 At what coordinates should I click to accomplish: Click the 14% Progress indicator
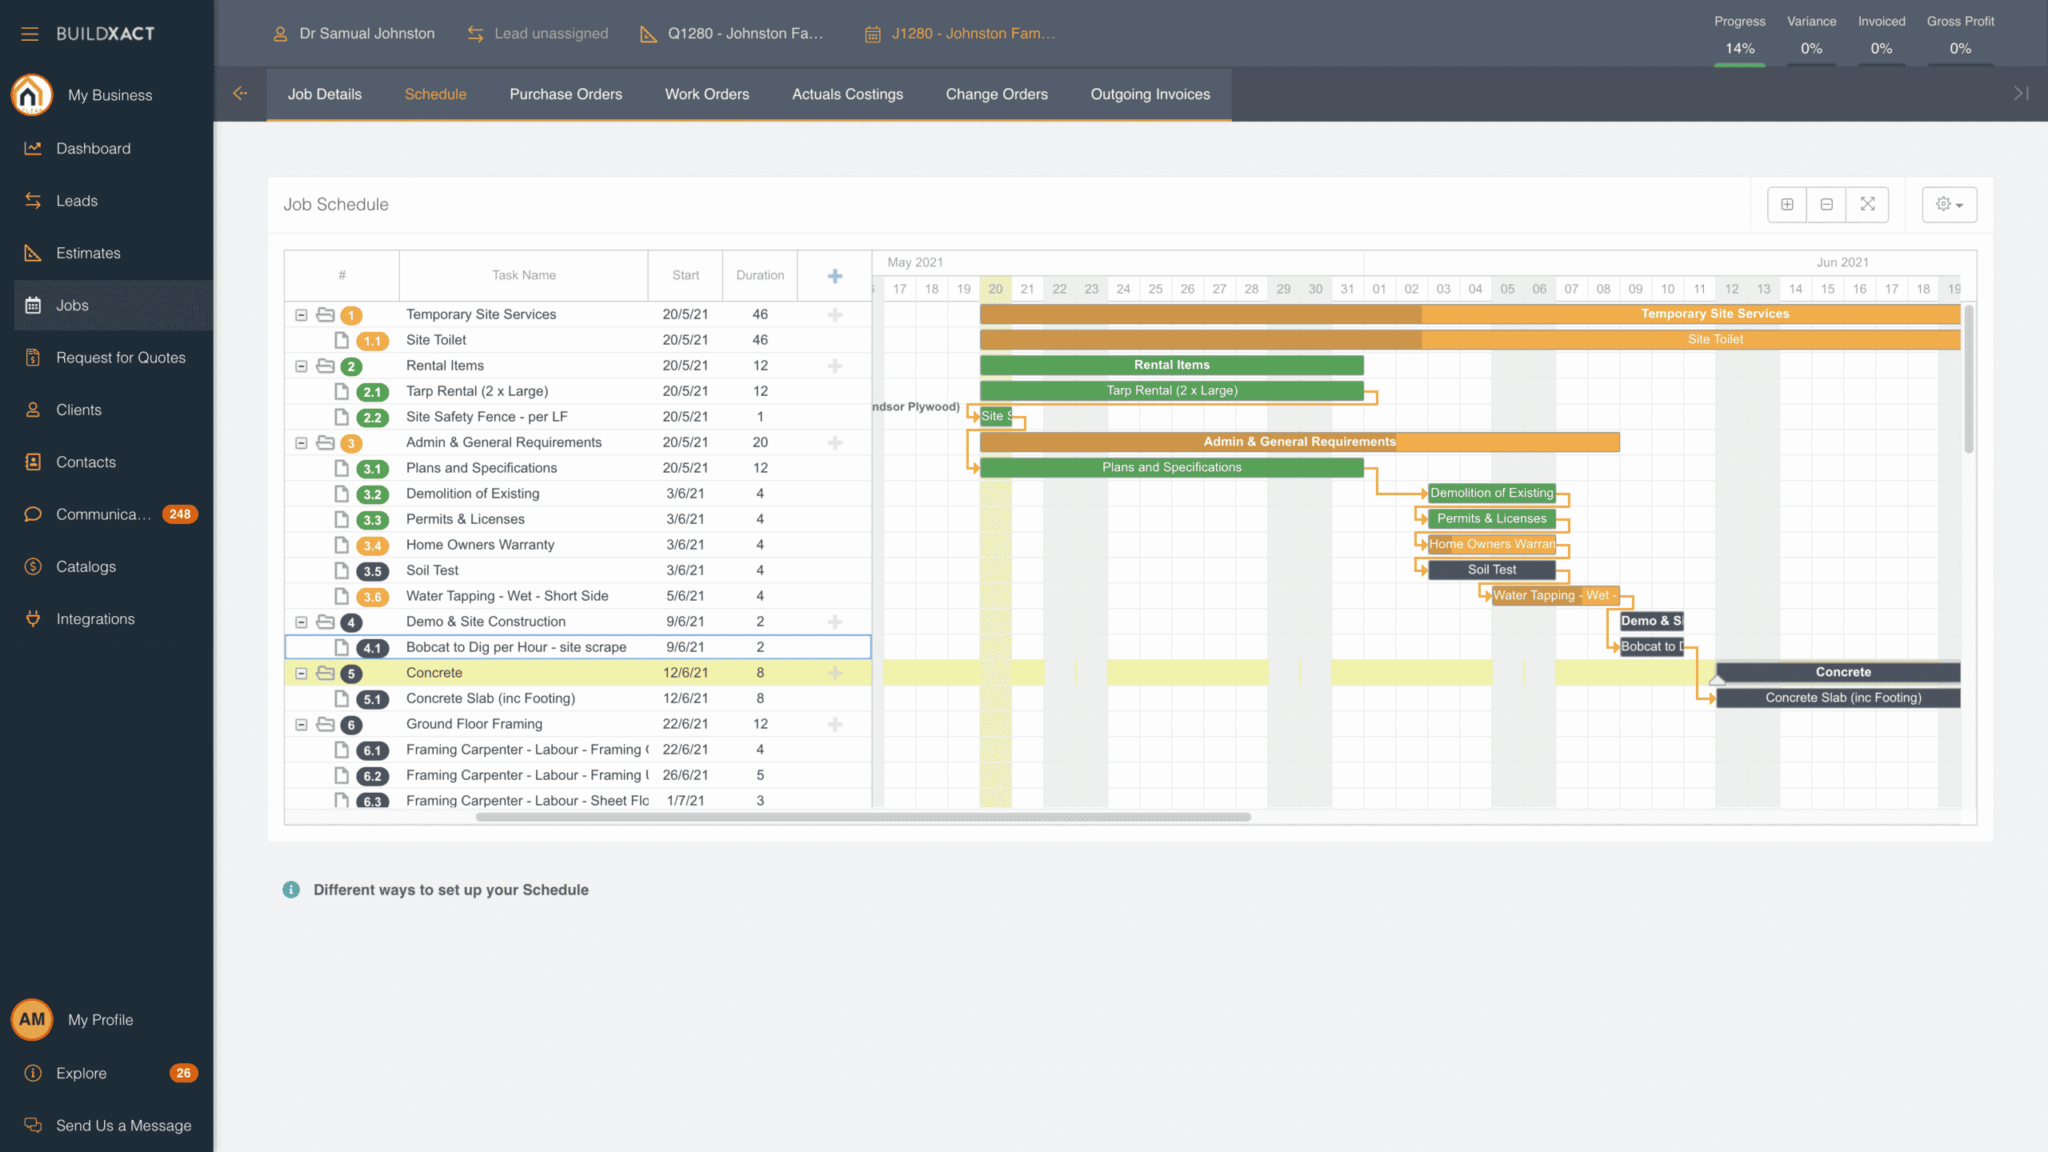1740,48
